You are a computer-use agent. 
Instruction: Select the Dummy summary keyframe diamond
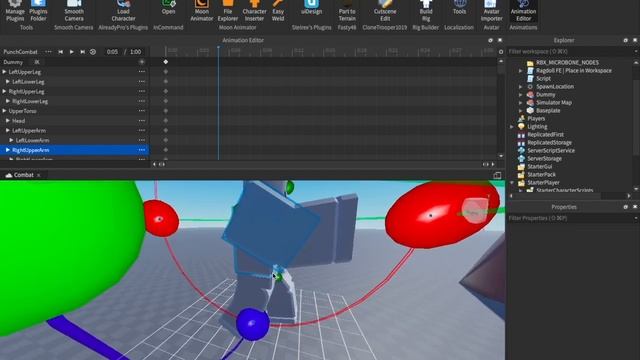pos(166,62)
